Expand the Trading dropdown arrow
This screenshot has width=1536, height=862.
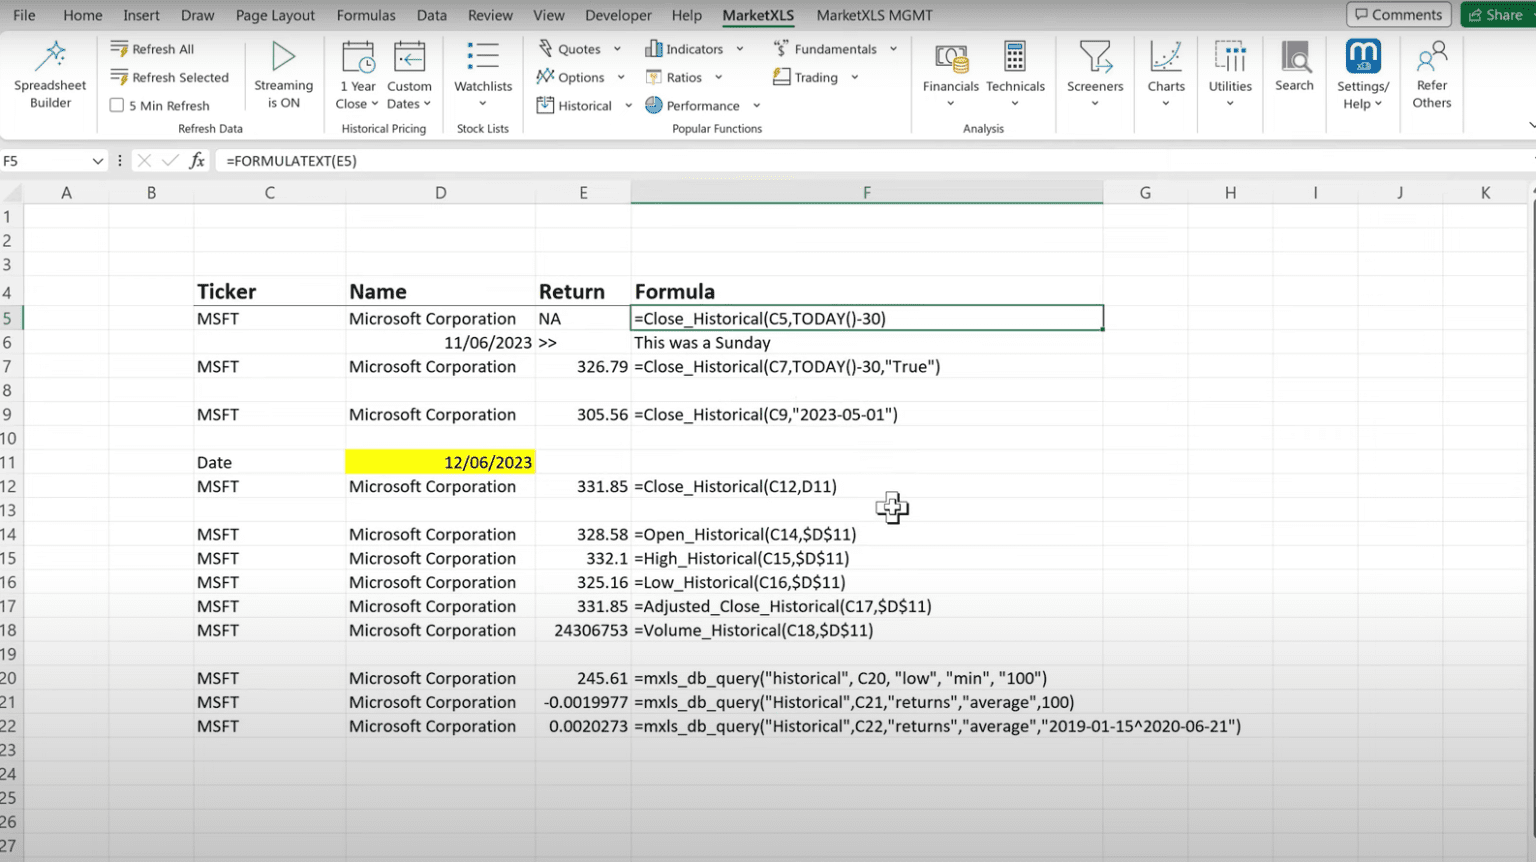point(855,77)
